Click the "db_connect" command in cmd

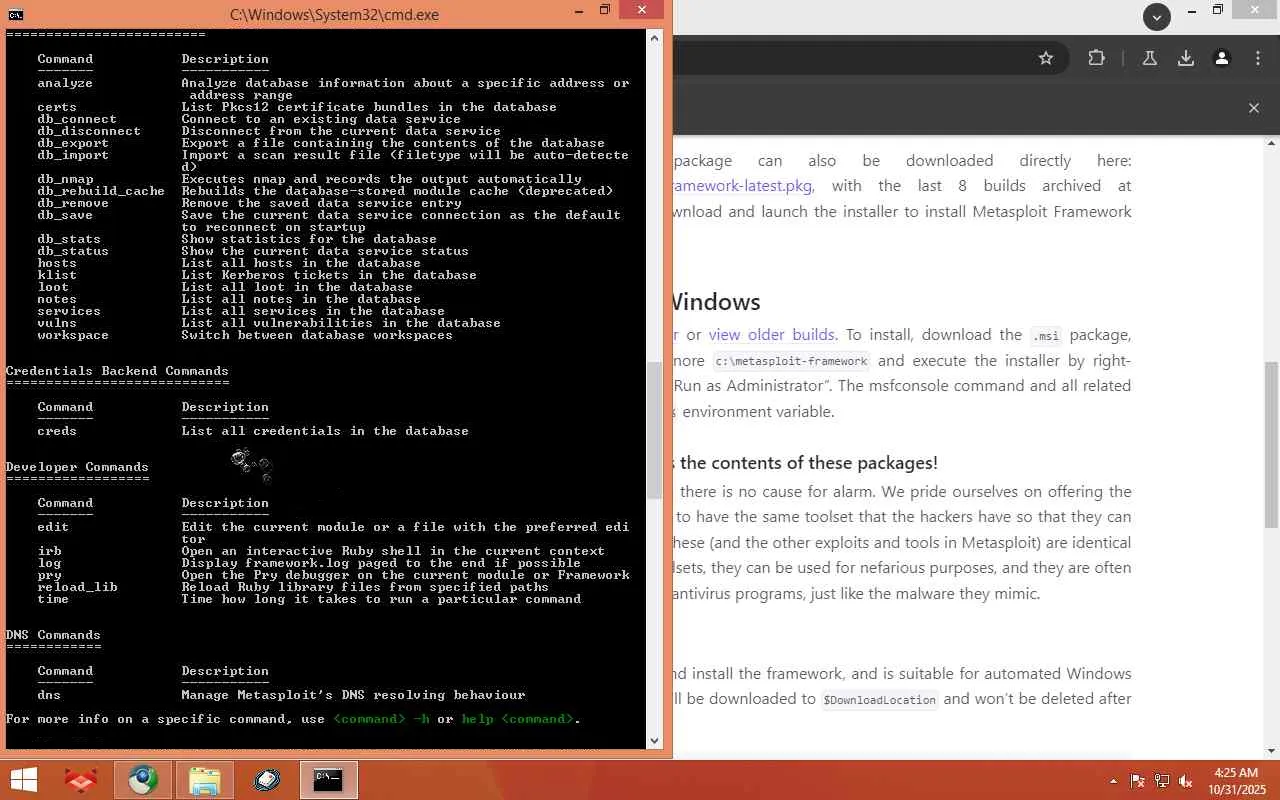coord(77,119)
